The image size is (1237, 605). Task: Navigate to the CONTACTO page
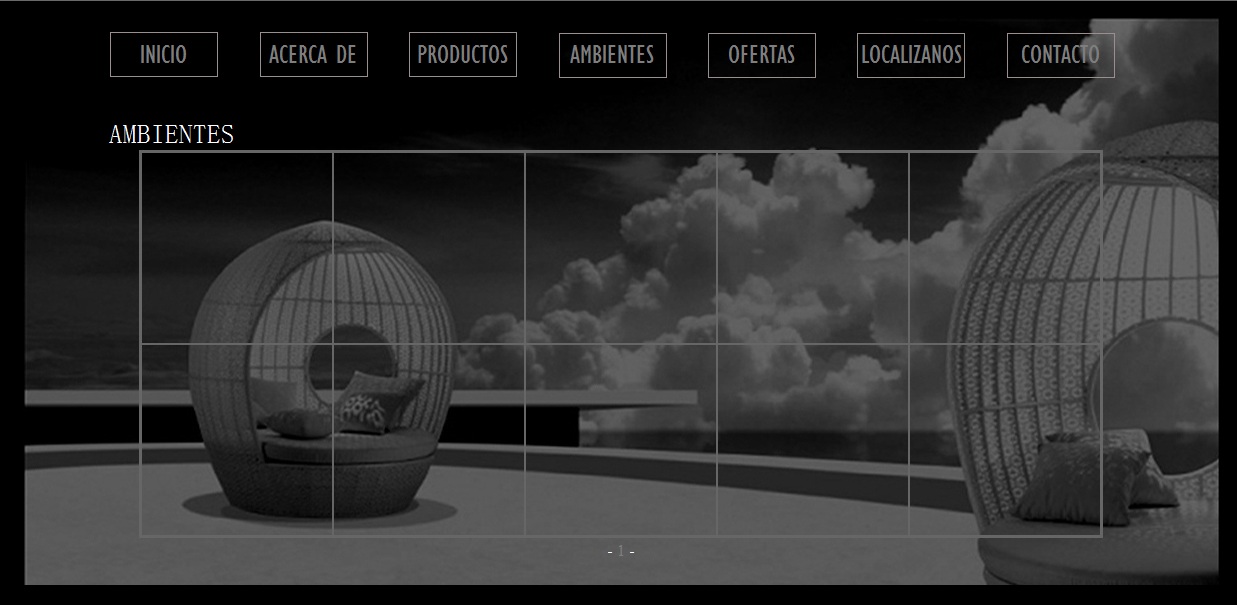1060,55
